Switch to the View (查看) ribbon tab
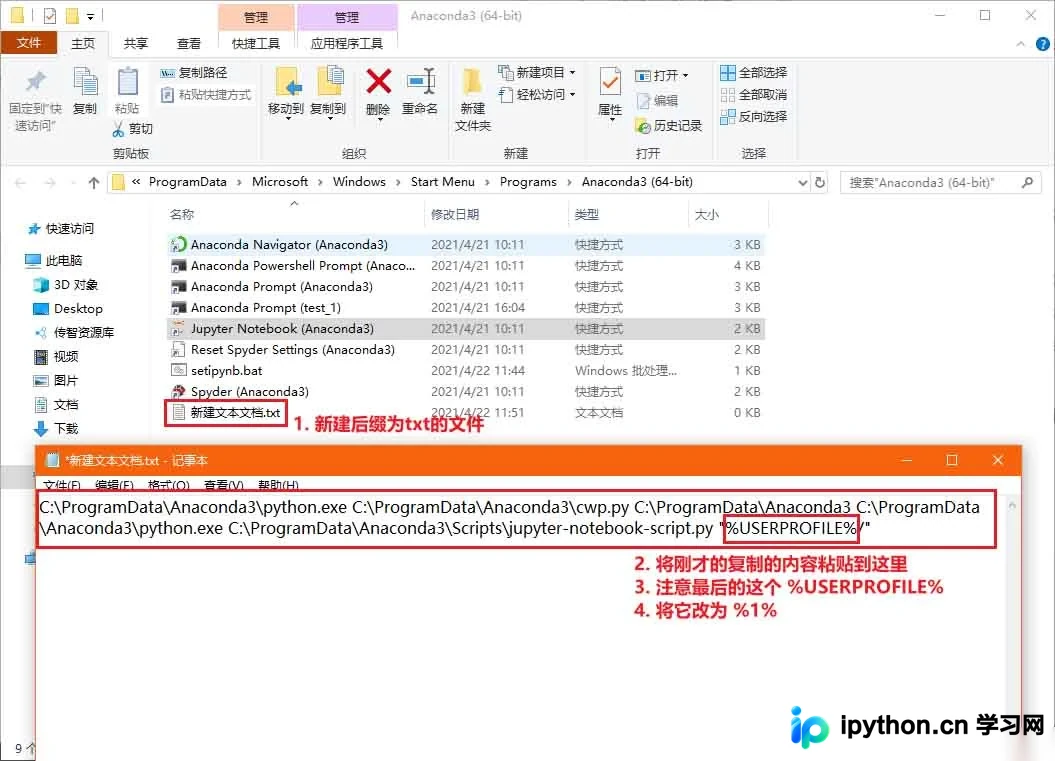The width and height of the screenshot is (1055, 761). [x=188, y=44]
